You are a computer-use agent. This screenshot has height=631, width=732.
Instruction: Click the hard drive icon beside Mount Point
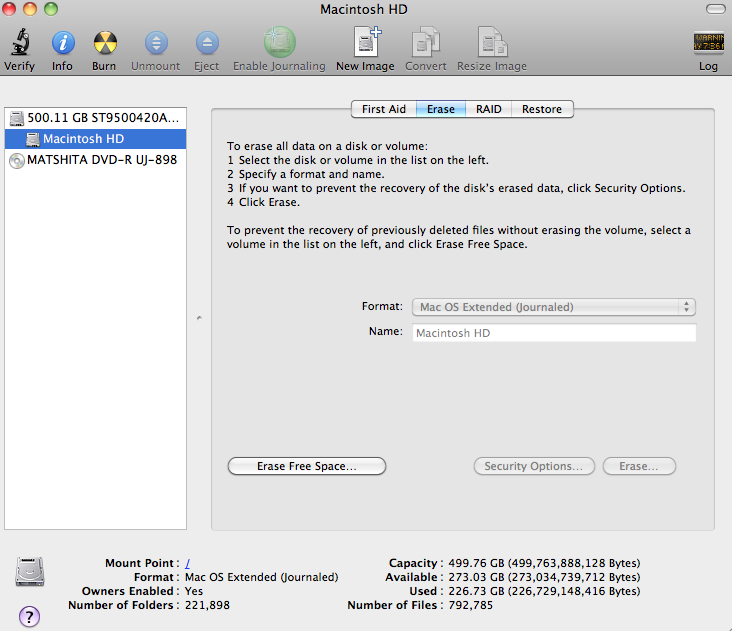coord(29,571)
